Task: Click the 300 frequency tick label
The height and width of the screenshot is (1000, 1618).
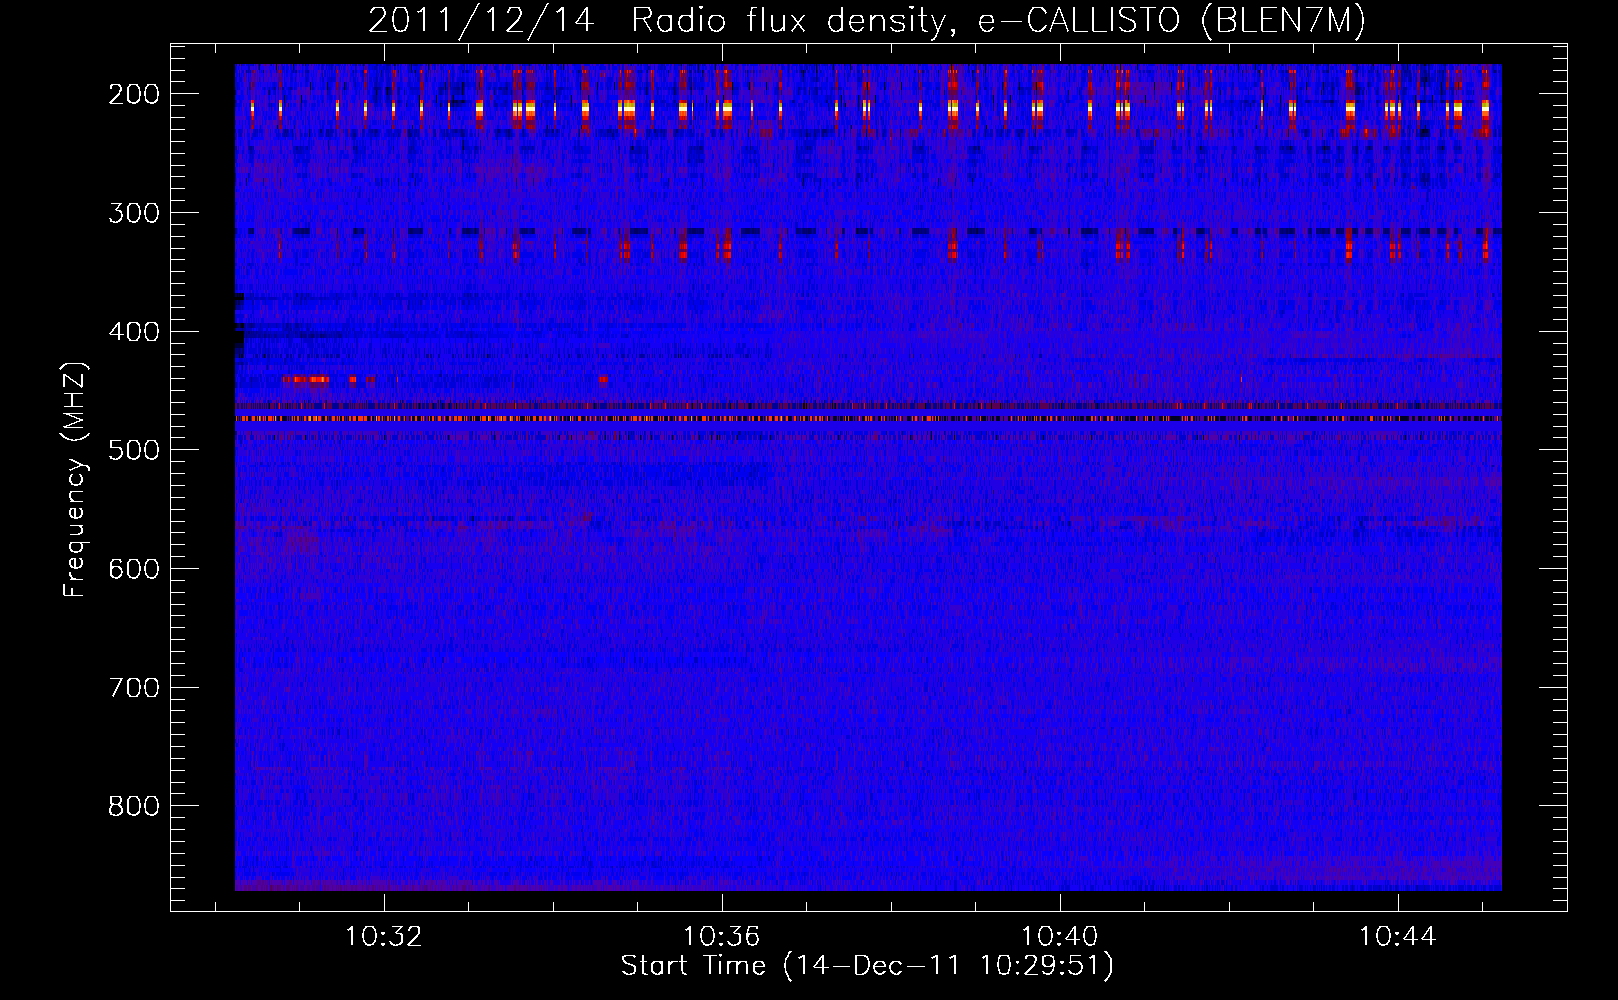Action: point(132,213)
